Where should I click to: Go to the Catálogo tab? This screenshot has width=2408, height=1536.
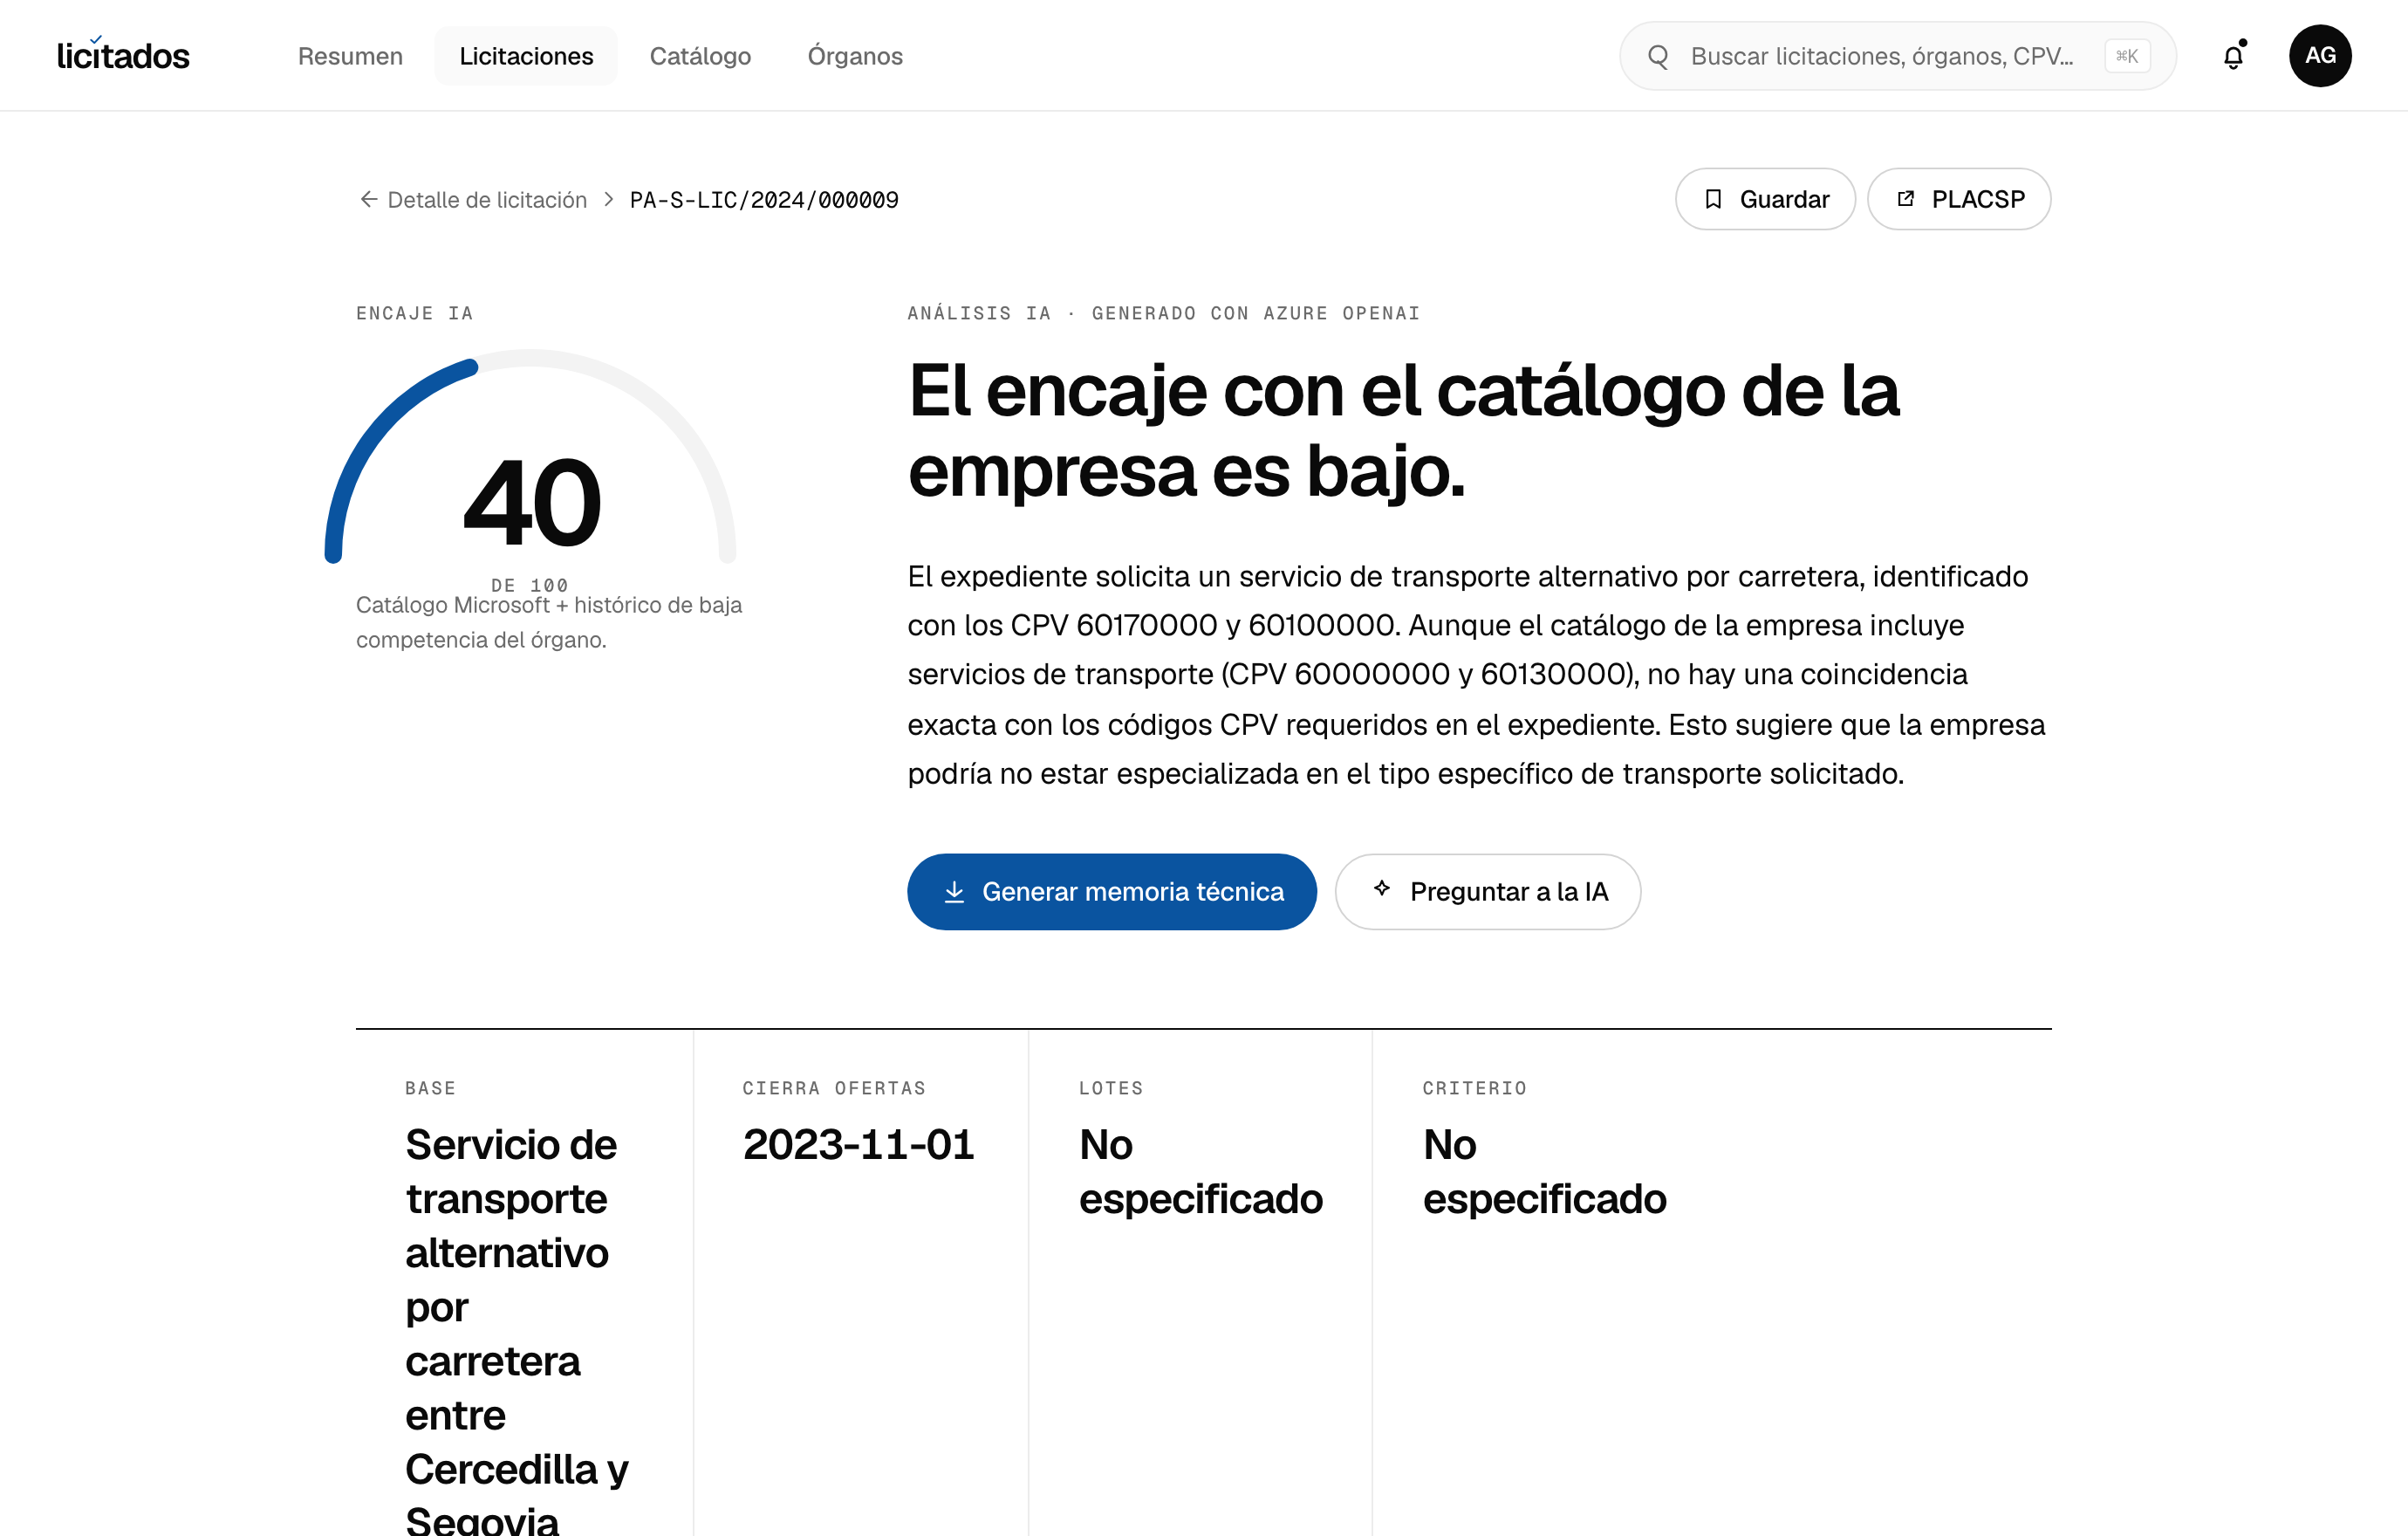coord(700,56)
